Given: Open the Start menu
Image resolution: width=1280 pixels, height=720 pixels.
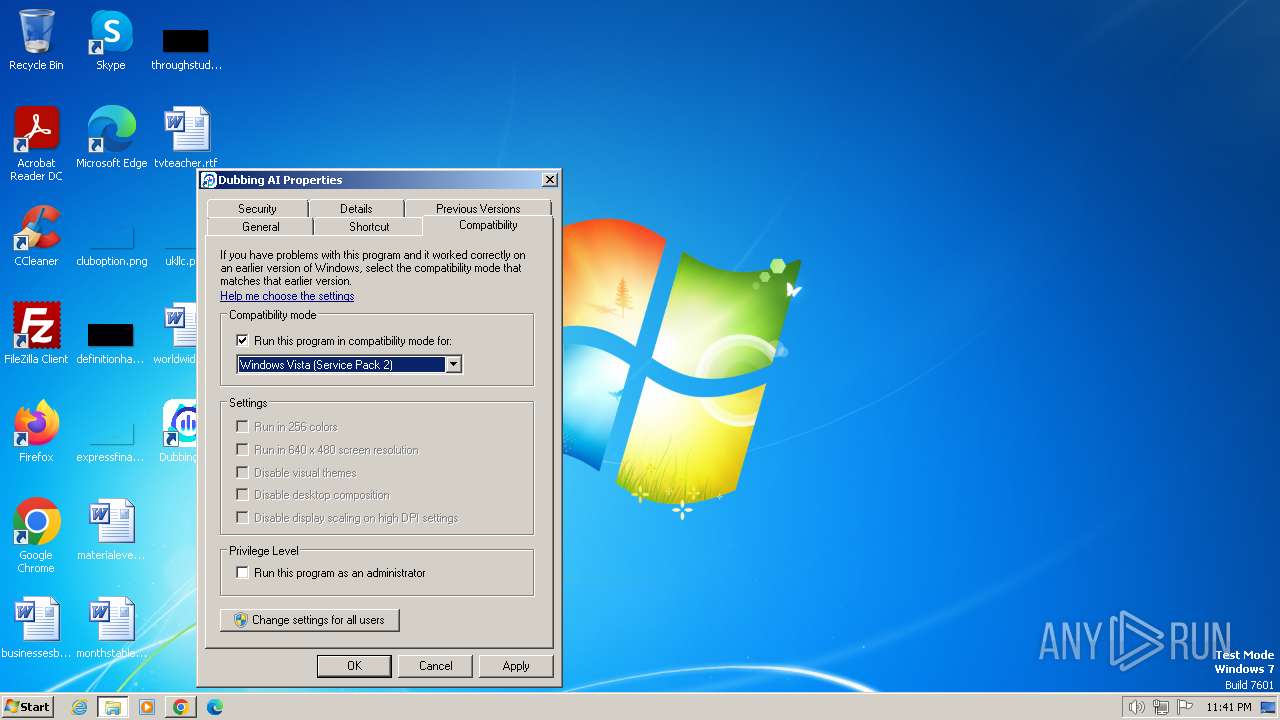Looking at the screenshot, I should [27, 707].
